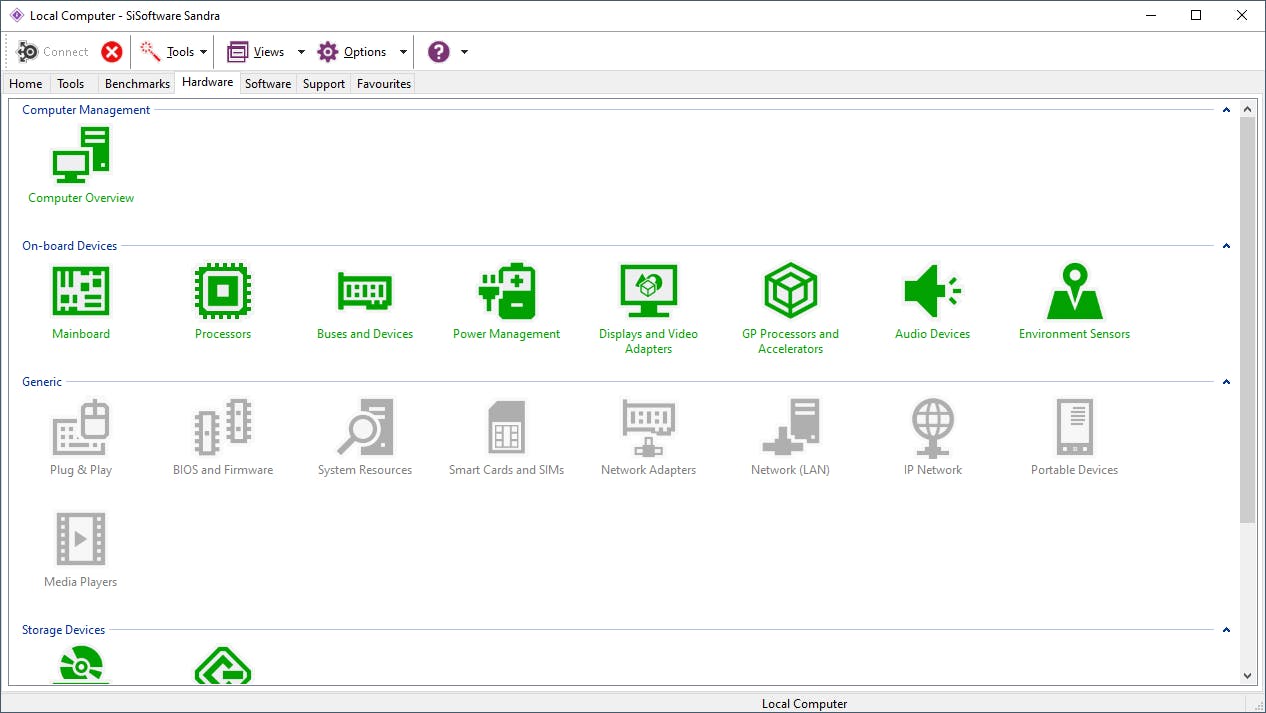The image size is (1266, 713).
Task: Open the Mainboard information module
Action: (80, 290)
